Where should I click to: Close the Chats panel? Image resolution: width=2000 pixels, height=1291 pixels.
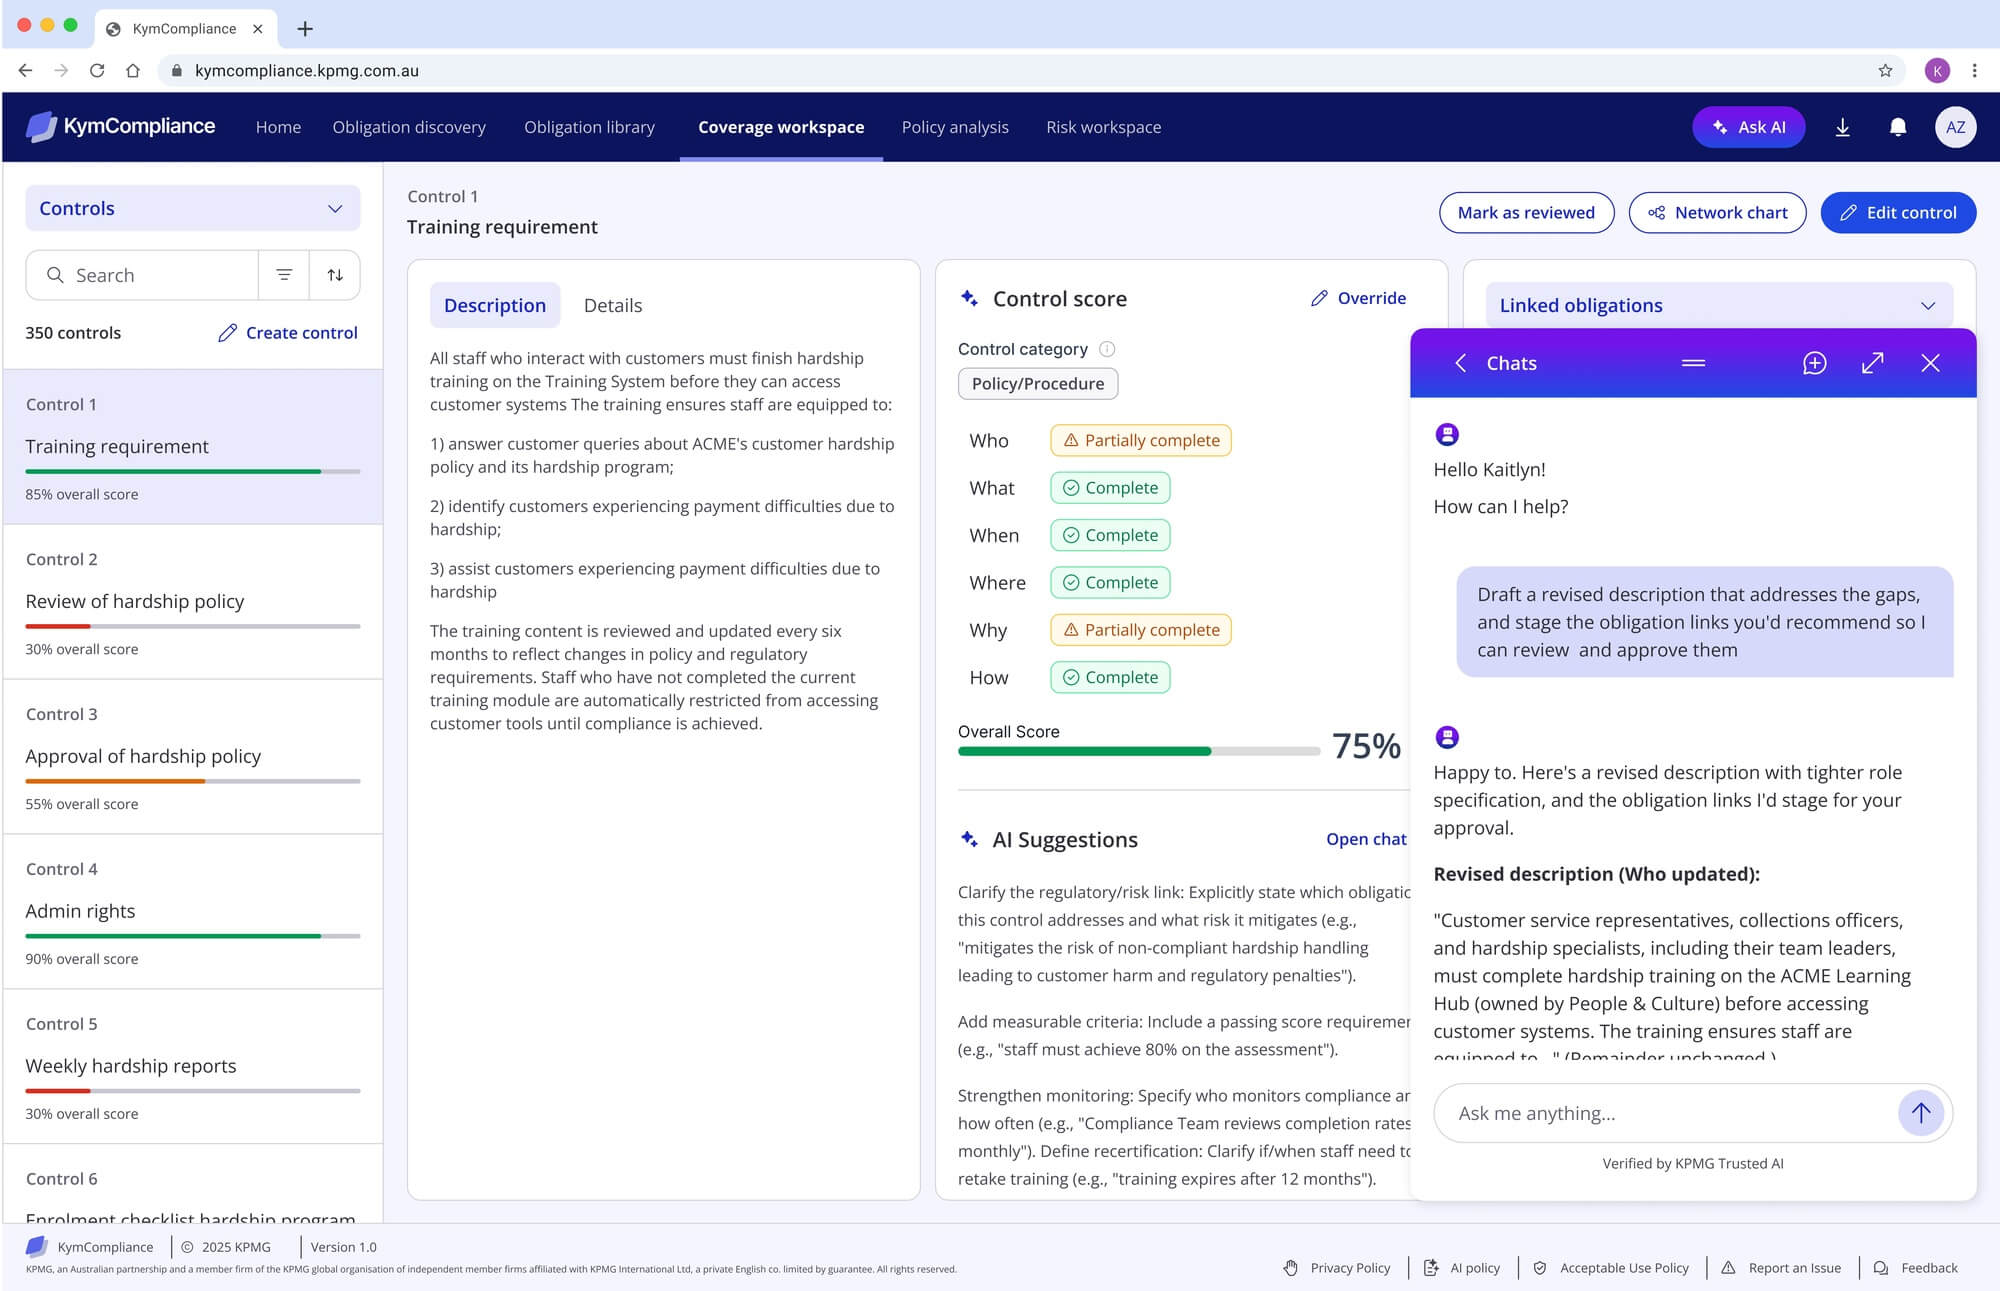pos(1930,363)
